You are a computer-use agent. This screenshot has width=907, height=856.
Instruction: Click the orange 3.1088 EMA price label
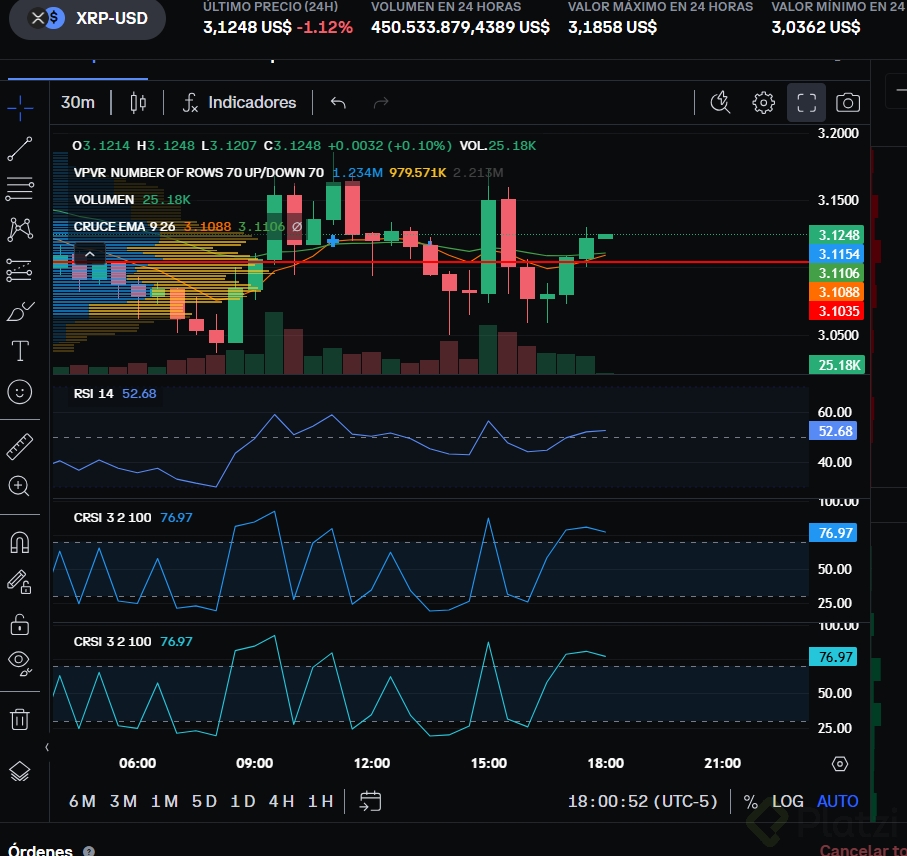(x=836, y=292)
